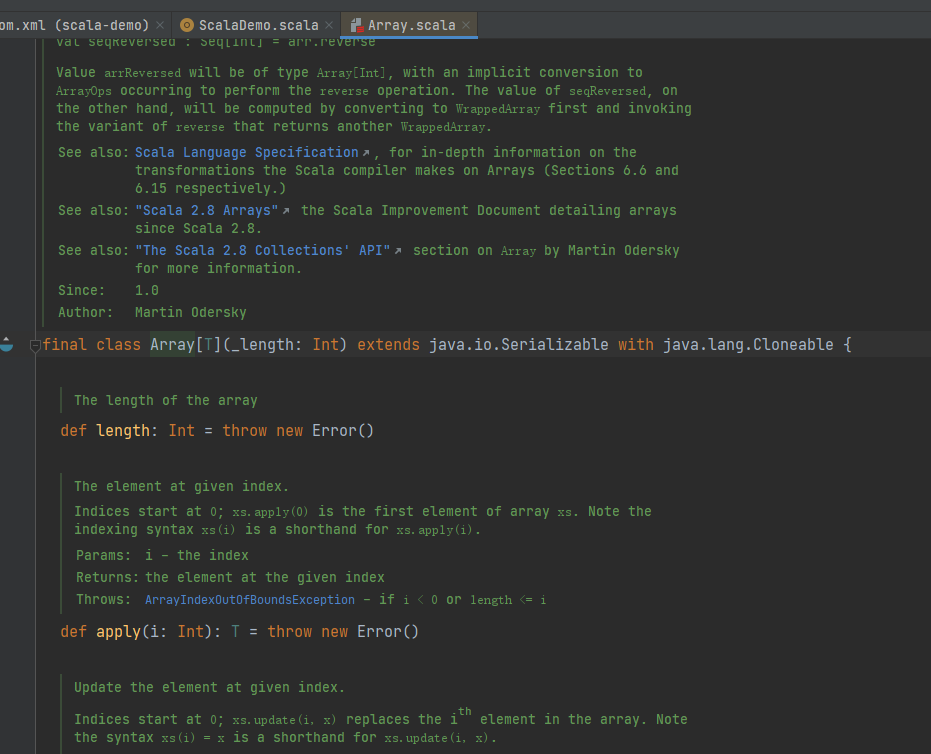Click java.io.Serializable in class declaration
Viewport: 931px width, 754px height.
(x=519, y=345)
